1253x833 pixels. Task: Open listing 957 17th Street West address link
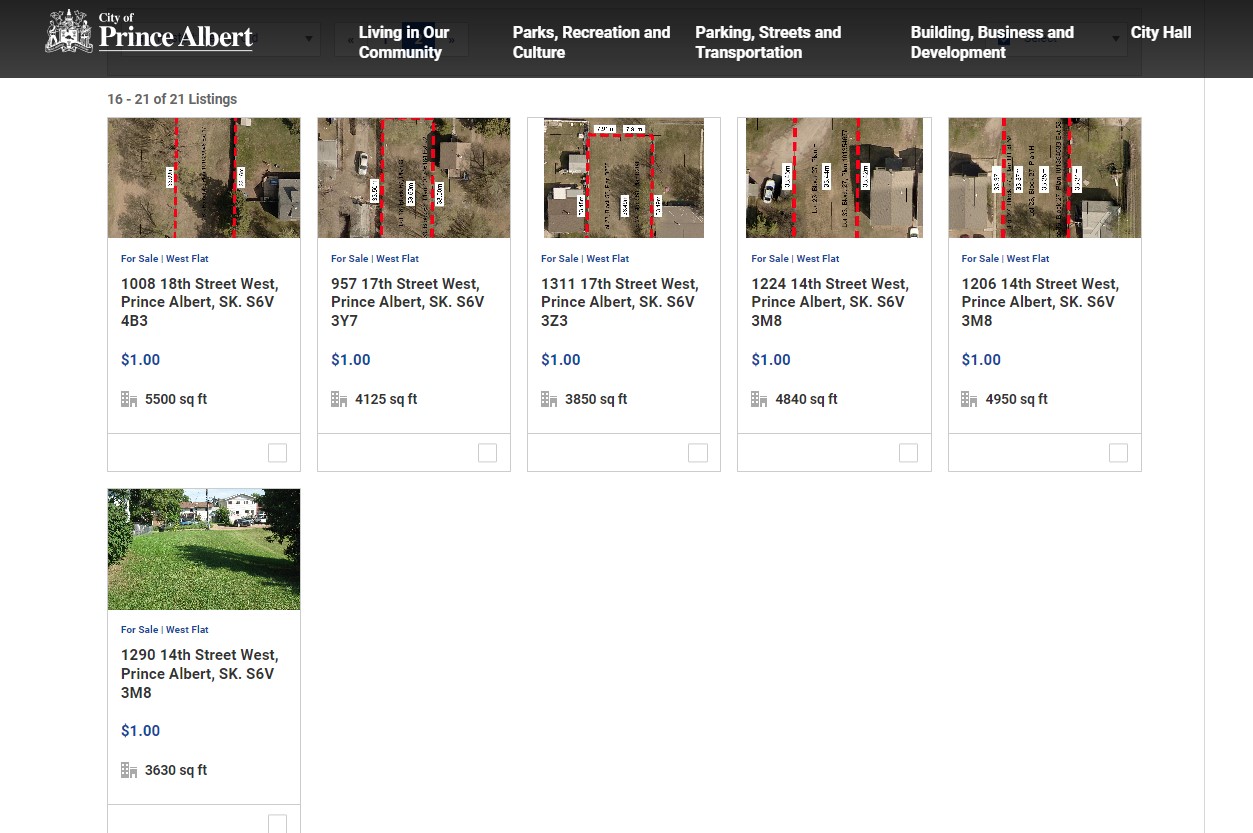pos(408,302)
